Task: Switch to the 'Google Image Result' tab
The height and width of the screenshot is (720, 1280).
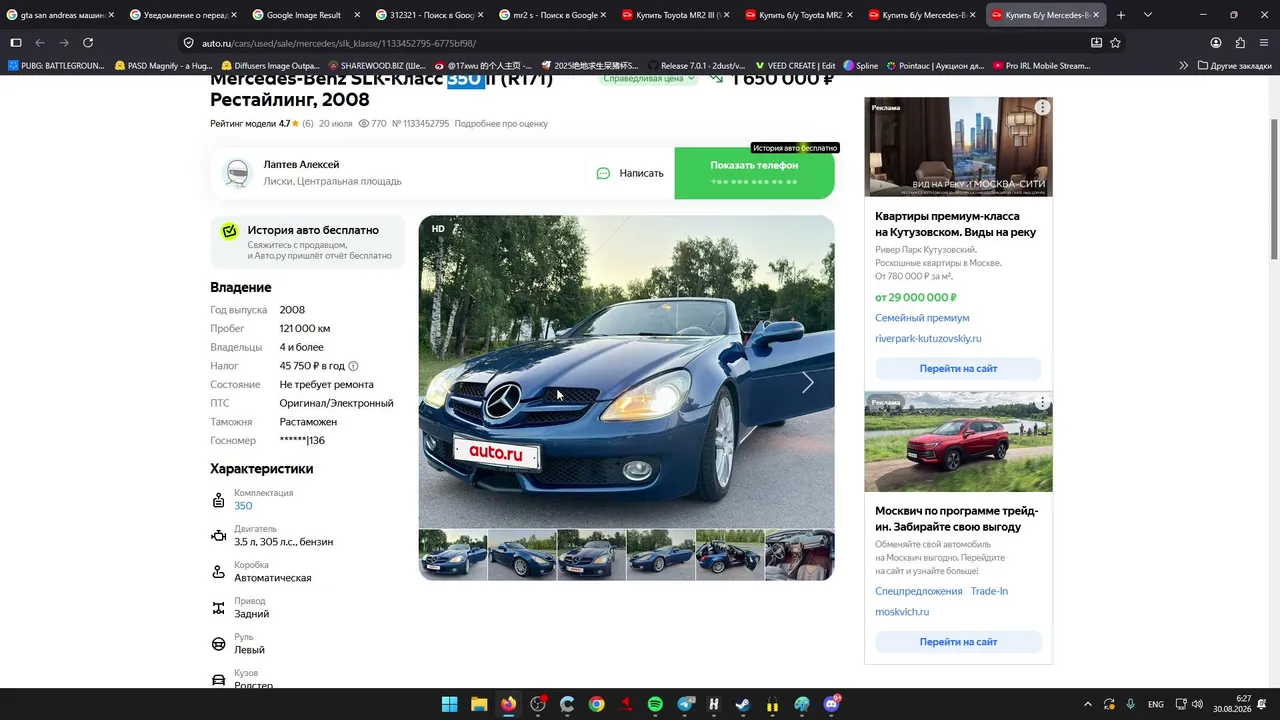Action: [x=305, y=15]
